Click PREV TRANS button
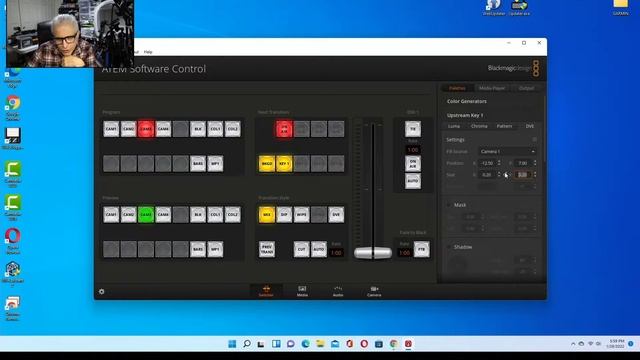640x360 pixels. coord(267,249)
